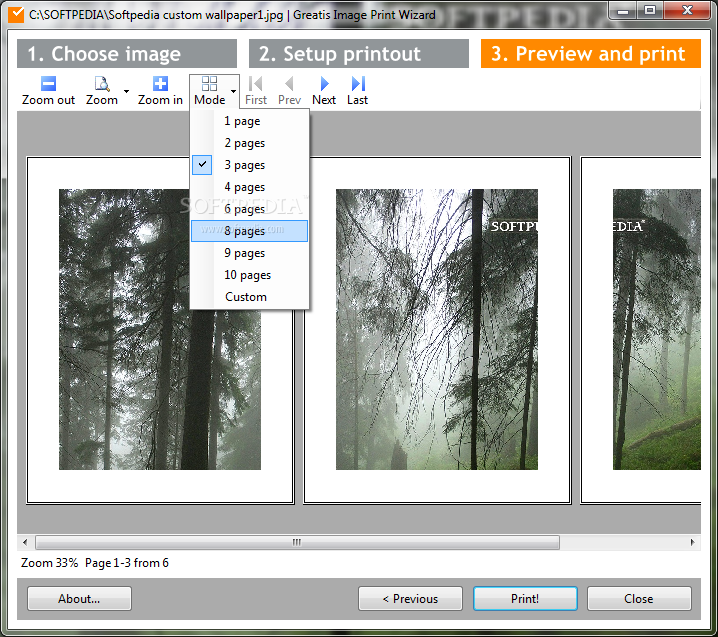Choose the checked 3 pages option
718x637 pixels.
pyautogui.click(x=250, y=165)
